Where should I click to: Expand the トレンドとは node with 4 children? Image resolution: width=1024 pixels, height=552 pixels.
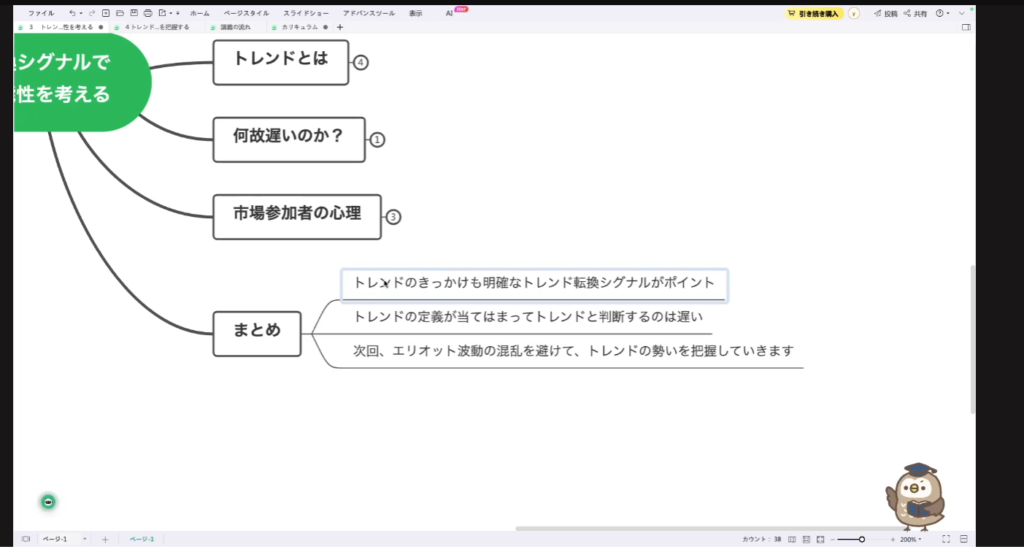click(361, 62)
